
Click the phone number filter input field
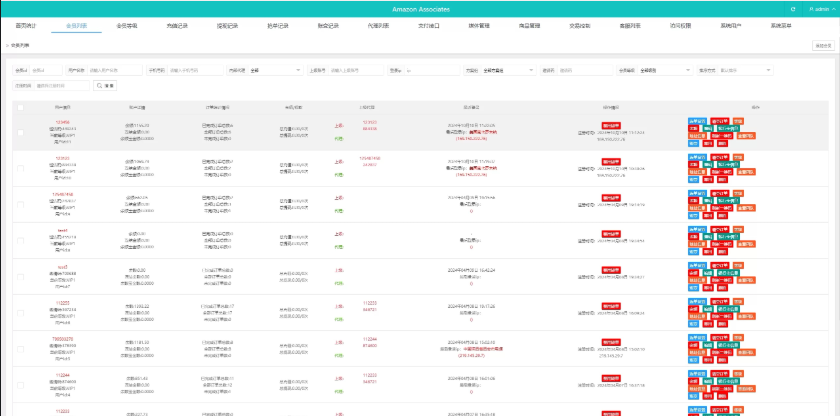(x=195, y=70)
